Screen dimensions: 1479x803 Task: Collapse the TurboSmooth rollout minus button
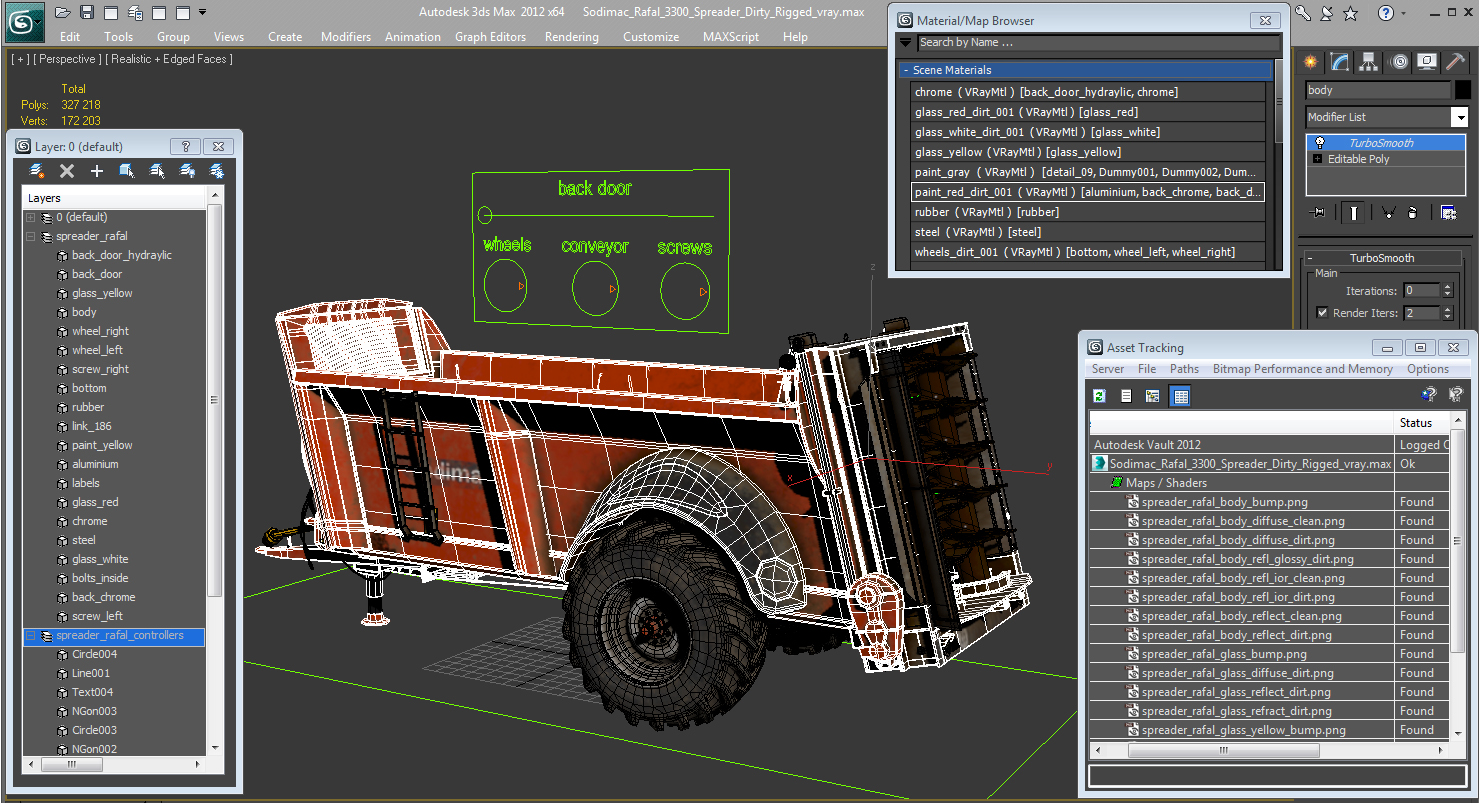coord(1310,258)
